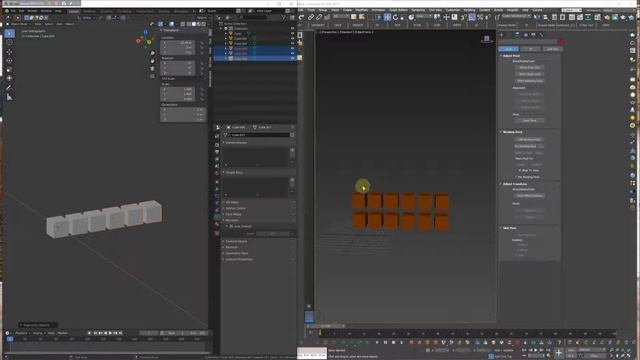Viewport: 640px width, 360px height.
Task: Hide the Collection in the Blender outliner
Action: tap(293, 29)
